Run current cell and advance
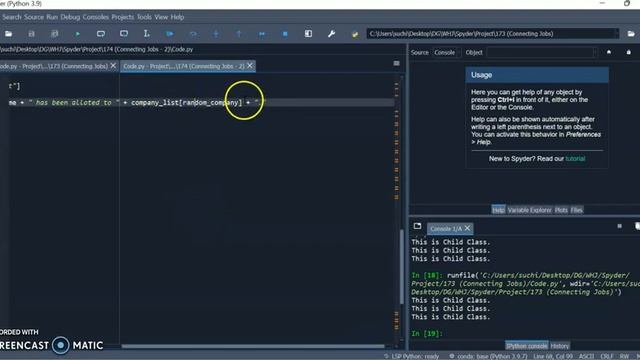This screenshot has height=360, width=640. click(124, 34)
